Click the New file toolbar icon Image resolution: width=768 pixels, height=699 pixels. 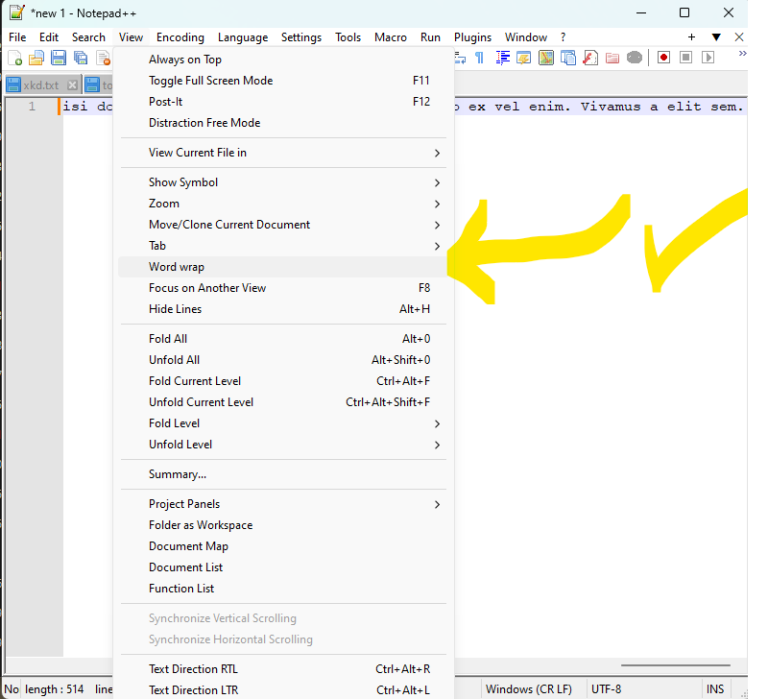(15, 58)
